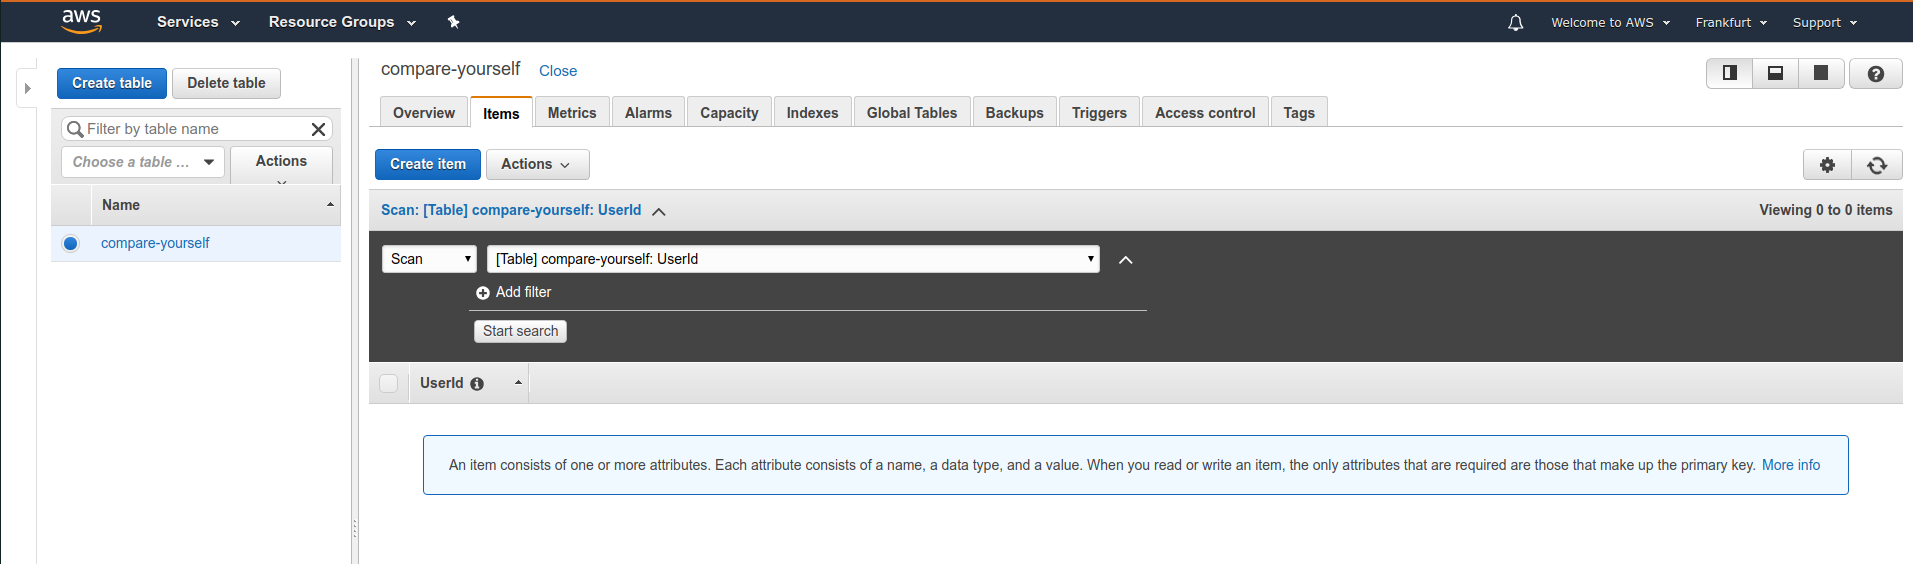Screen dimensions: 1913x564
Task: Open table settings gear icon
Action: point(1827,165)
